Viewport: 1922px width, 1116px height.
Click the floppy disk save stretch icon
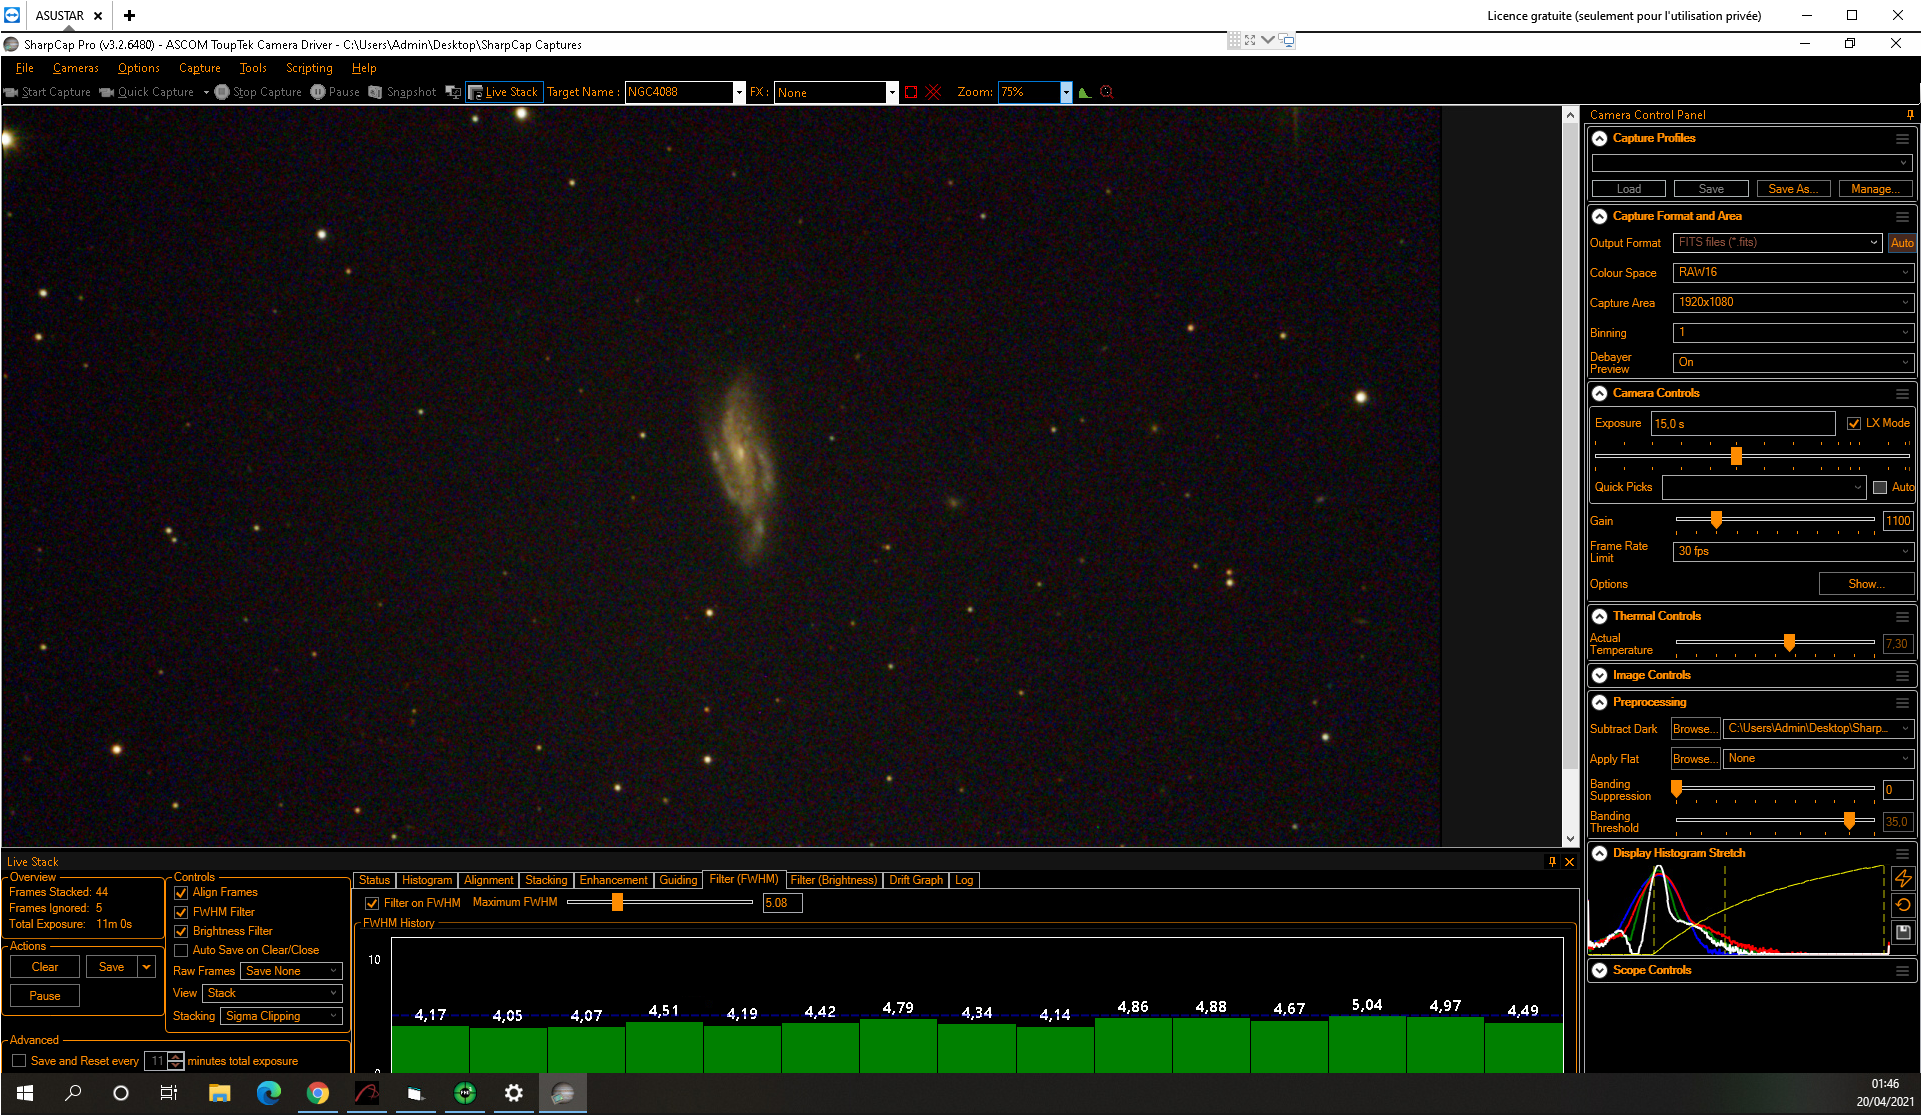pyautogui.click(x=1903, y=932)
